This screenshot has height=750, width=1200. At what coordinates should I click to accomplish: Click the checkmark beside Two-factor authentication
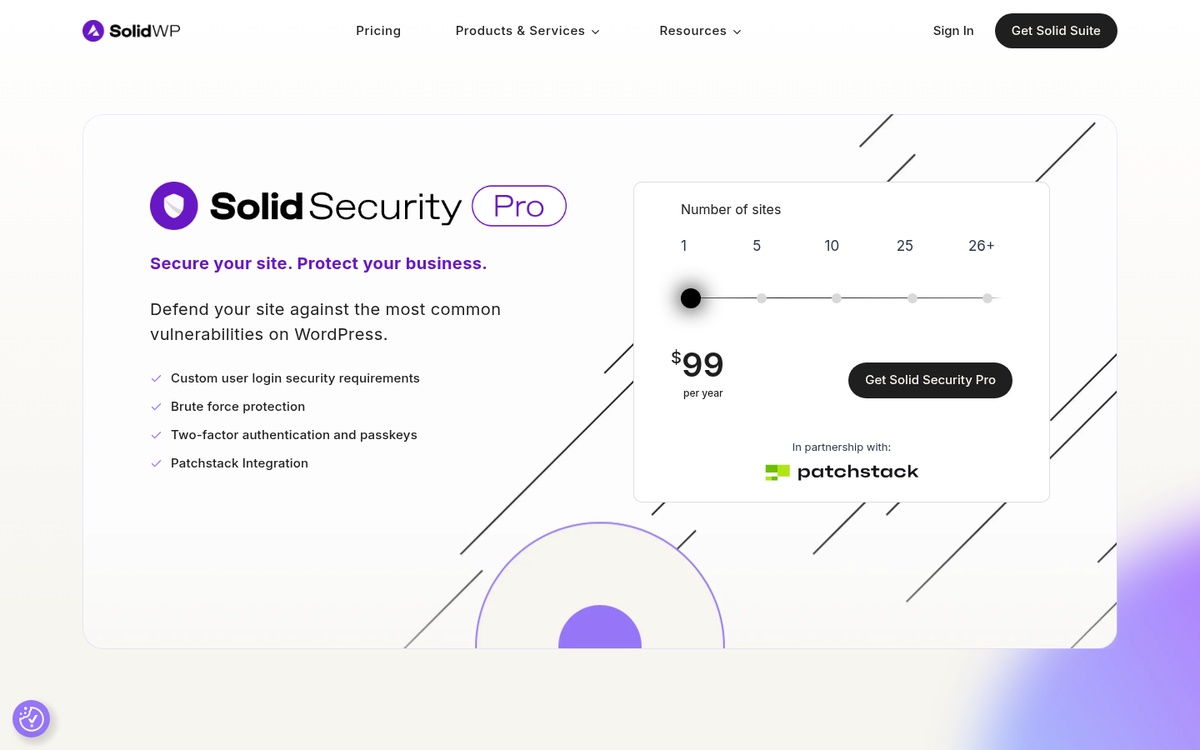[156, 435]
